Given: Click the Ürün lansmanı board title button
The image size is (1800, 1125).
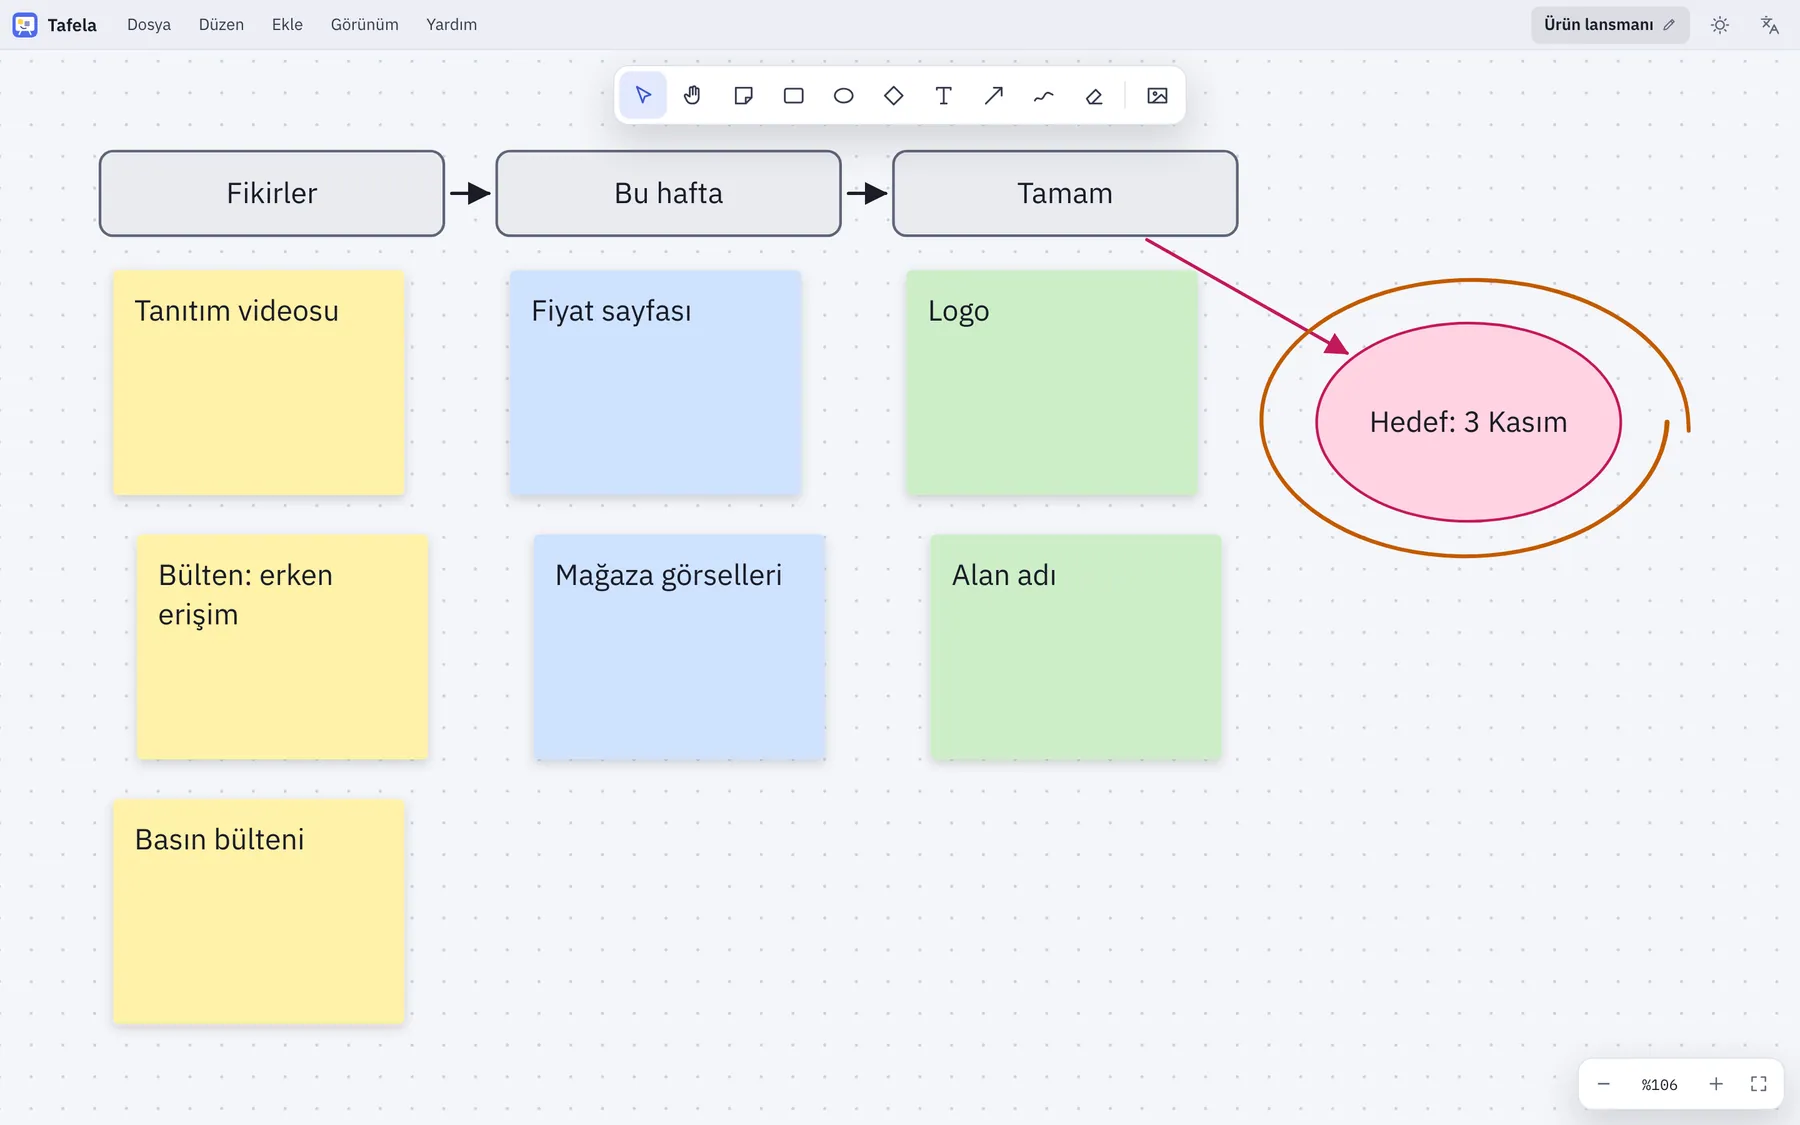Looking at the screenshot, I should (1610, 25).
